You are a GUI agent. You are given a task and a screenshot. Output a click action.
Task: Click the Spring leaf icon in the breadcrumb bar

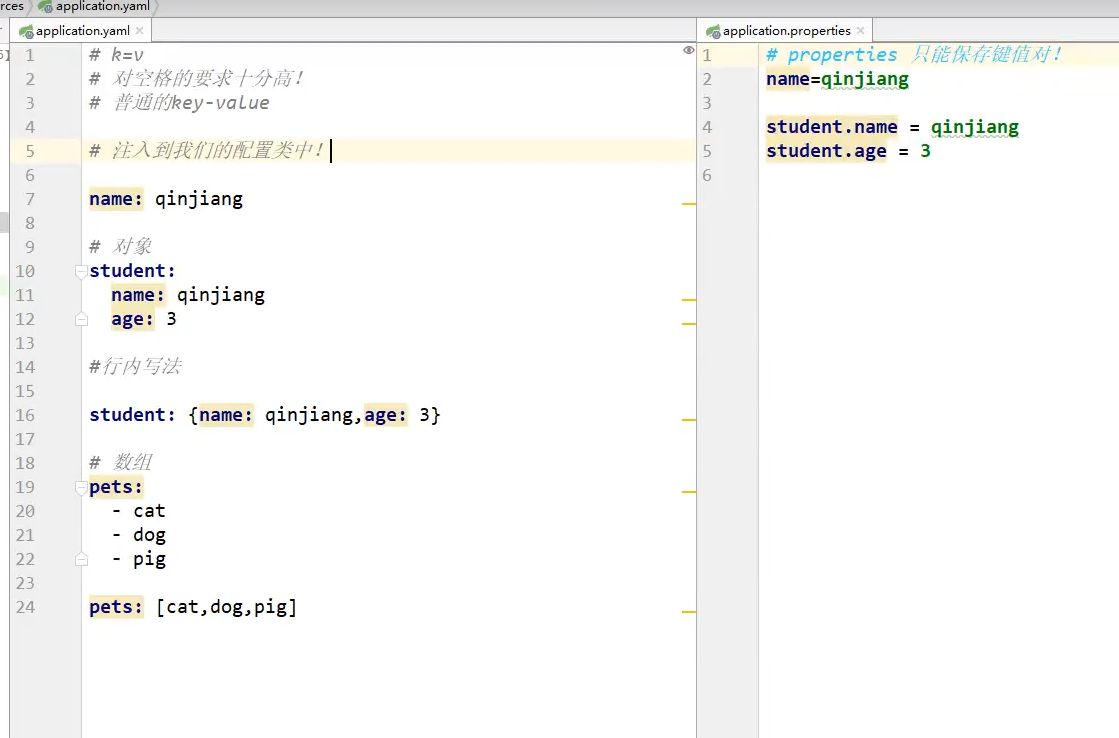coord(44,6)
